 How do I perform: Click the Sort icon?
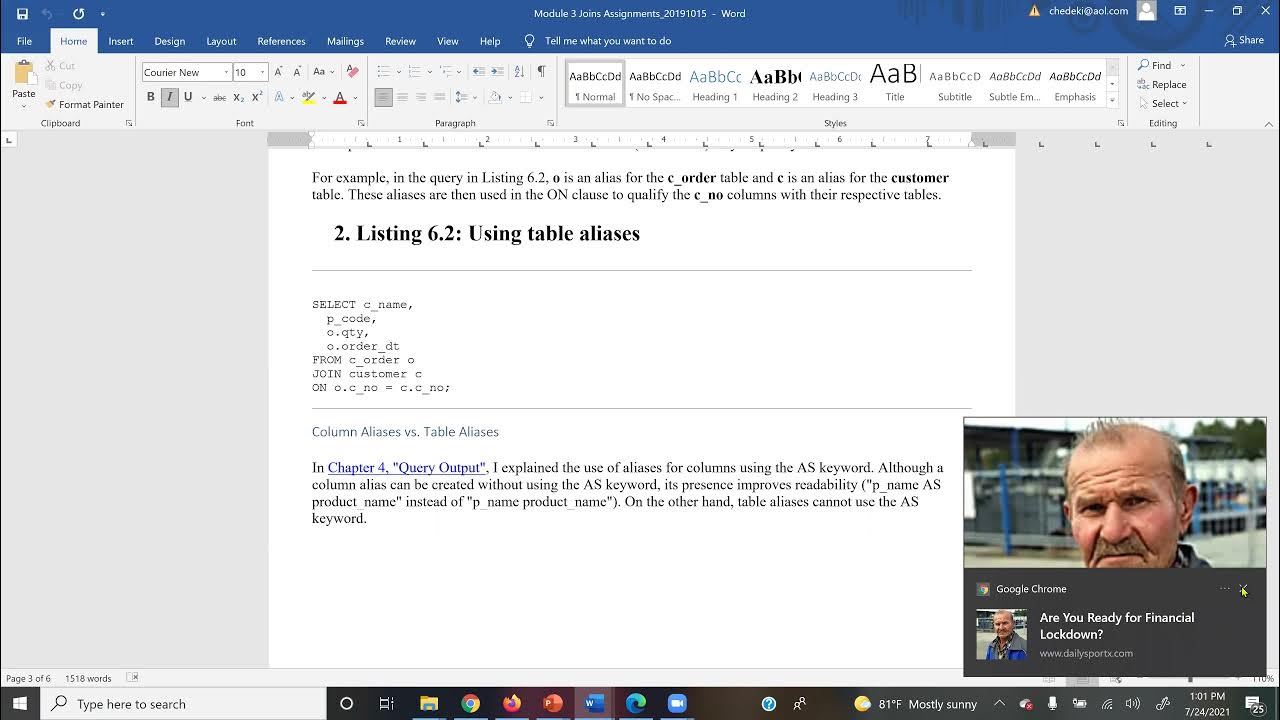tap(519, 72)
